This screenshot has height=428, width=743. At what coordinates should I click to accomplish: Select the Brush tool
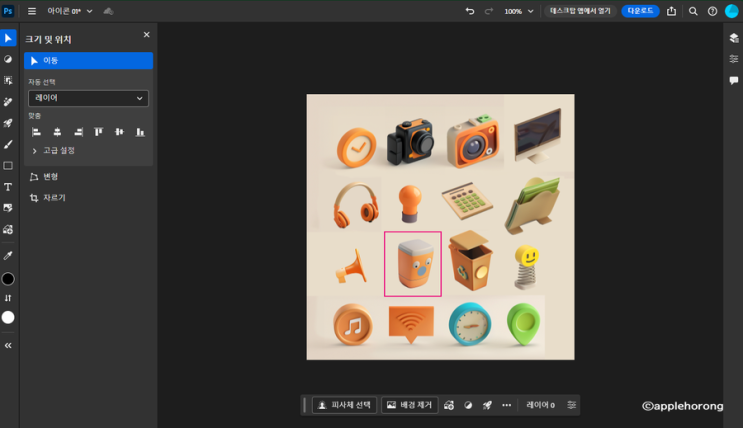8,145
